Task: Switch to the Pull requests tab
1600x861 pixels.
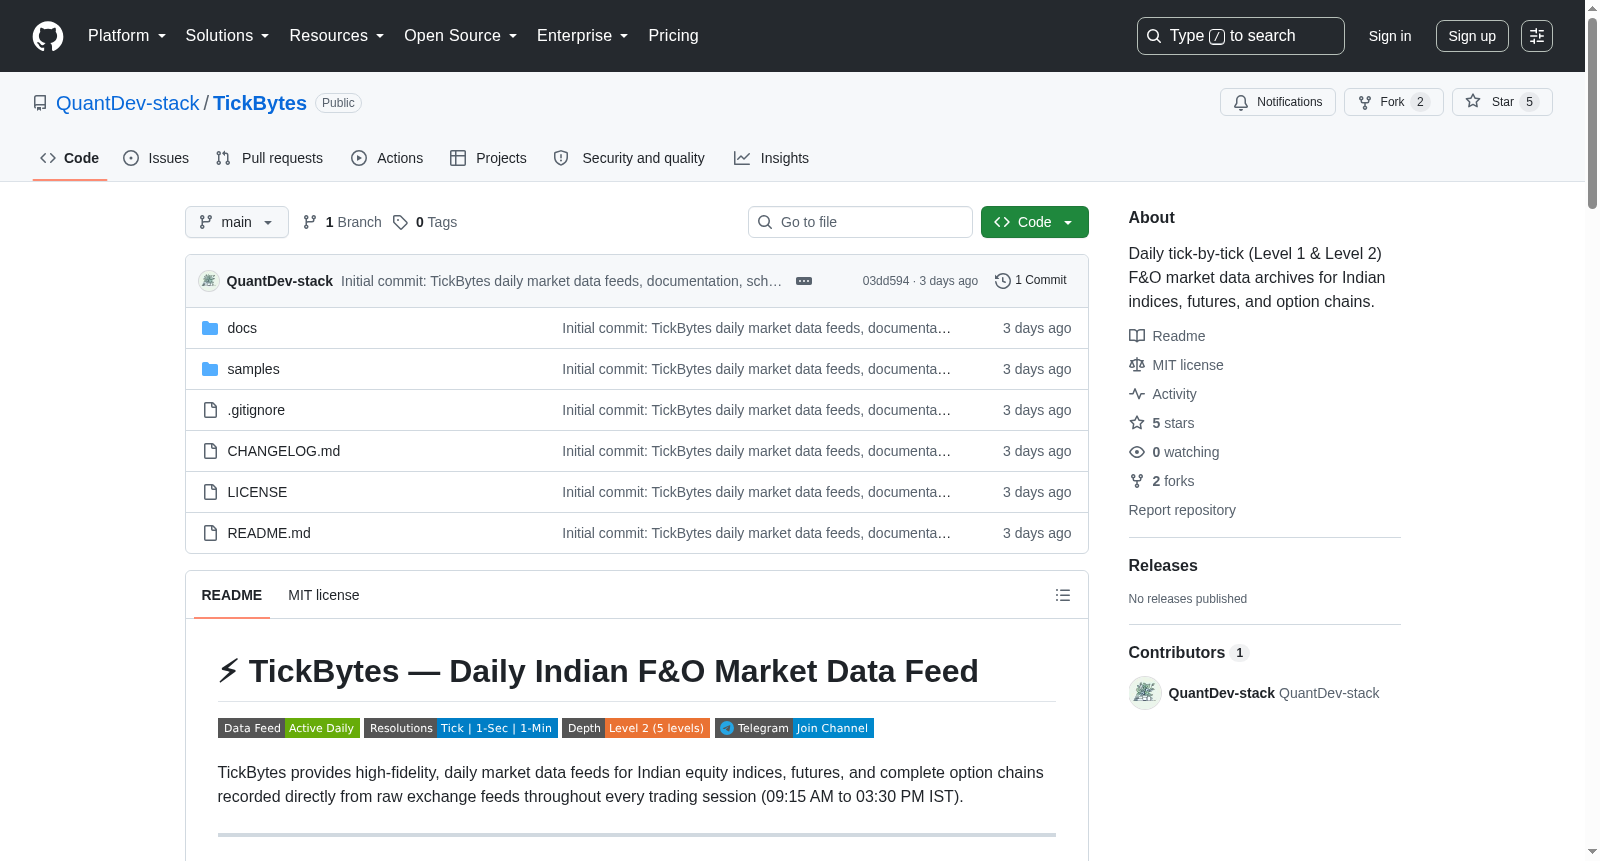Action: point(269,158)
